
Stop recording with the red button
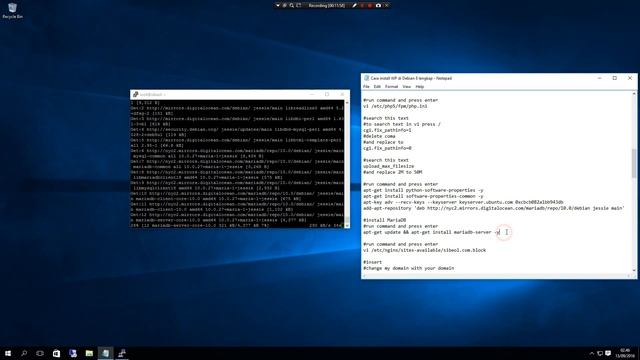[370, 6]
